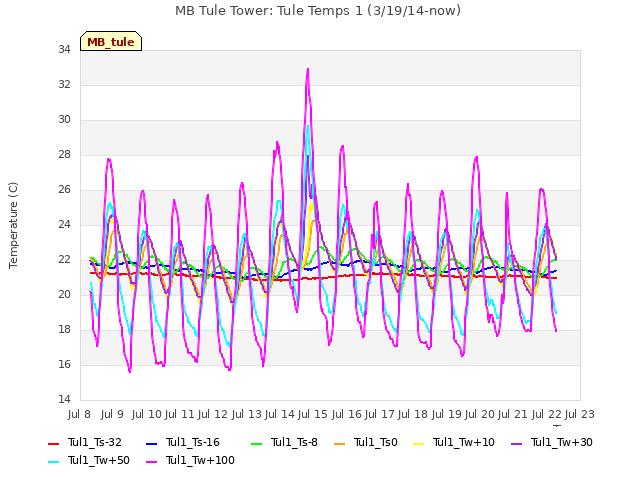Click the Jul 14 x-axis tick label
Image resolution: width=640 pixels, height=480 pixels.
tap(280, 414)
